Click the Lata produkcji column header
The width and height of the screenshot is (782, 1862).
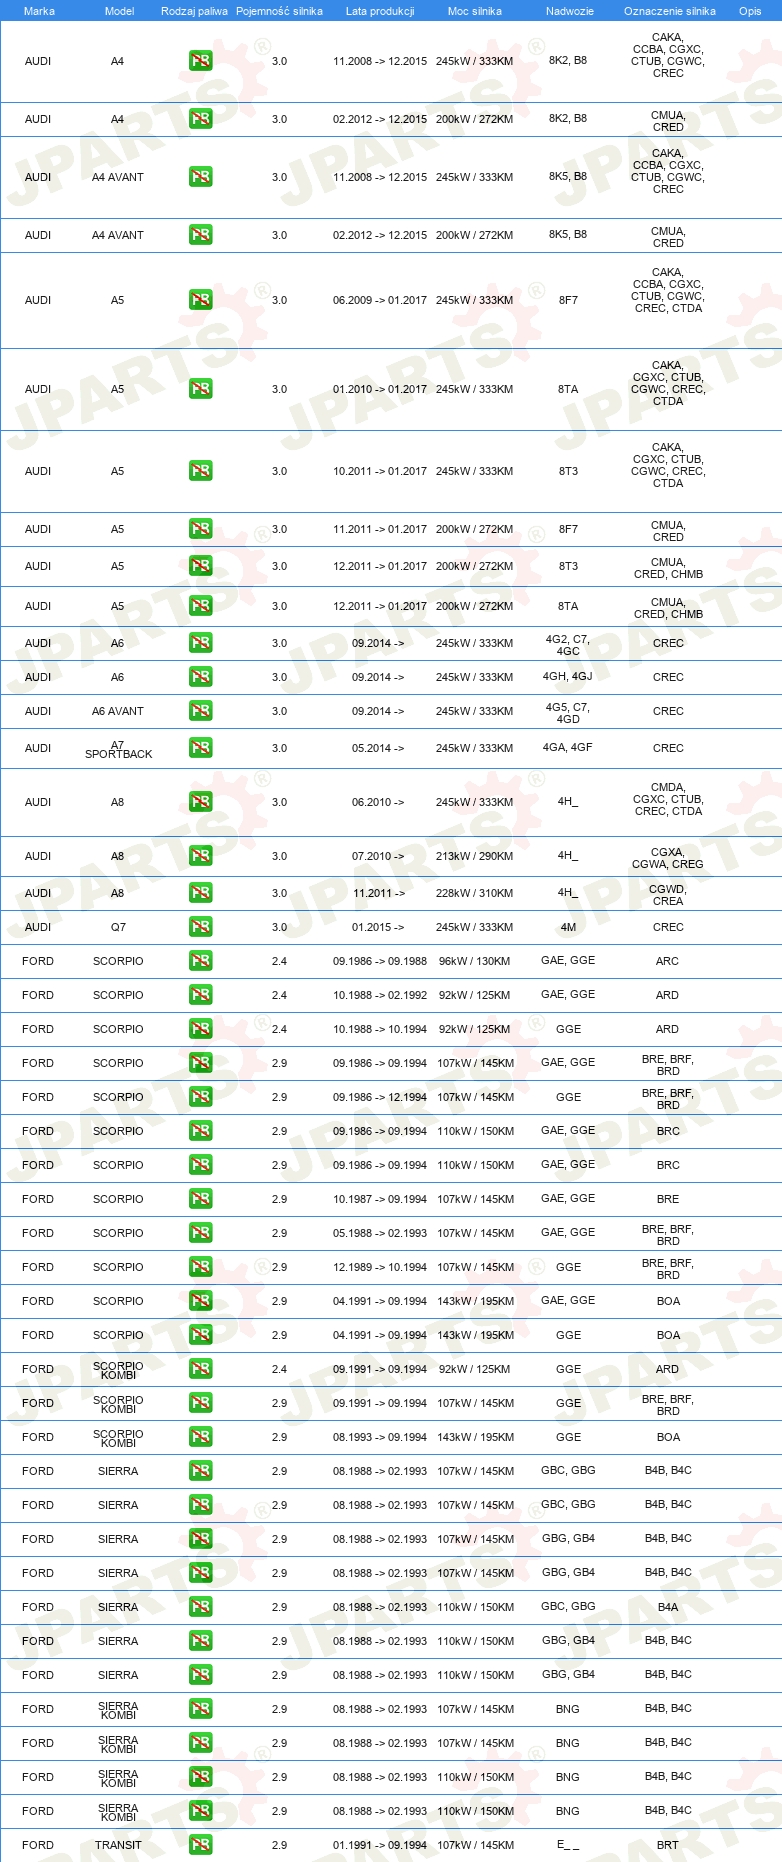click(x=380, y=11)
